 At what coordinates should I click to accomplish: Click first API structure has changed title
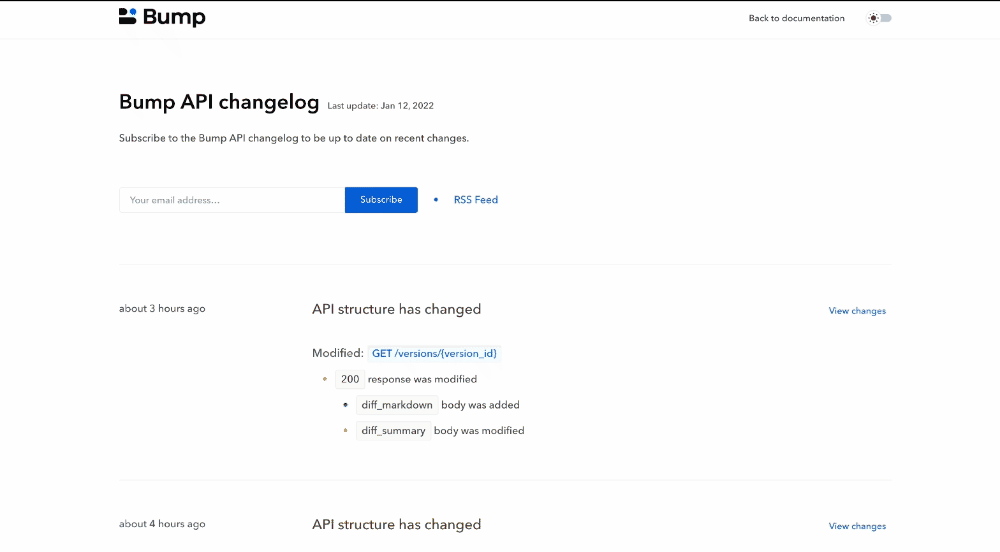(x=396, y=309)
